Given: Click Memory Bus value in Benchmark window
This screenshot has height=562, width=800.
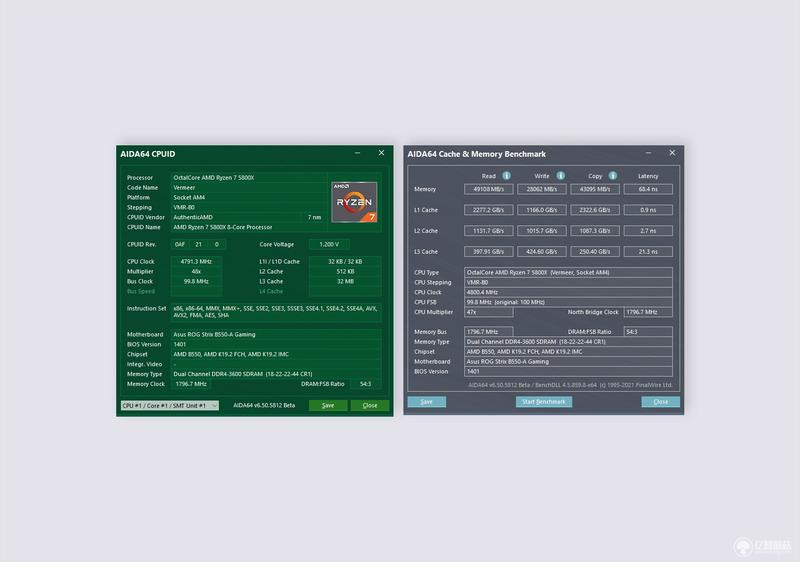Looking at the screenshot, I should click(x=488, y=332).
